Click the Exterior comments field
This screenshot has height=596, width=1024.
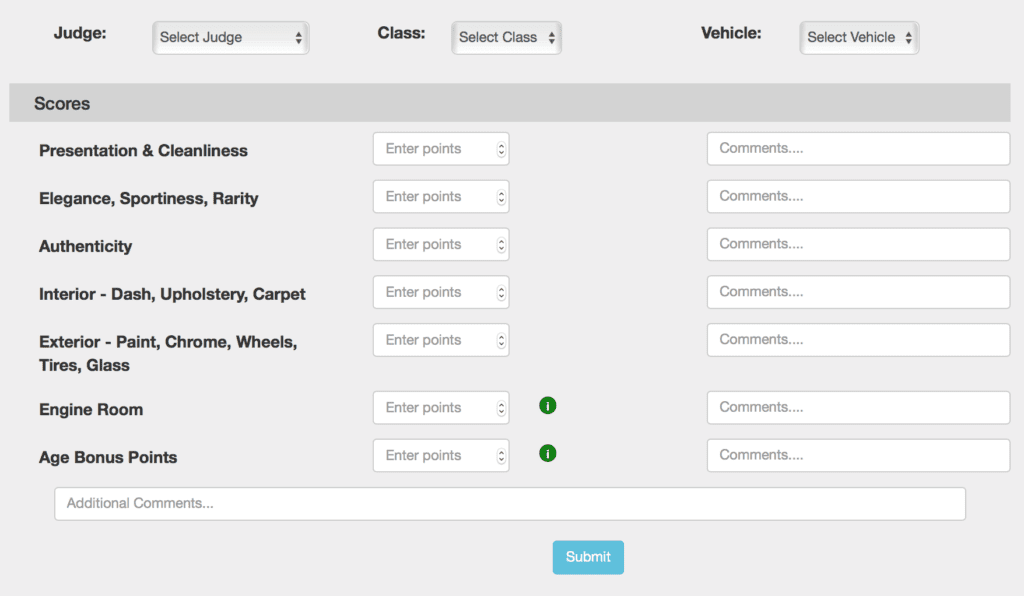(858, 339)
